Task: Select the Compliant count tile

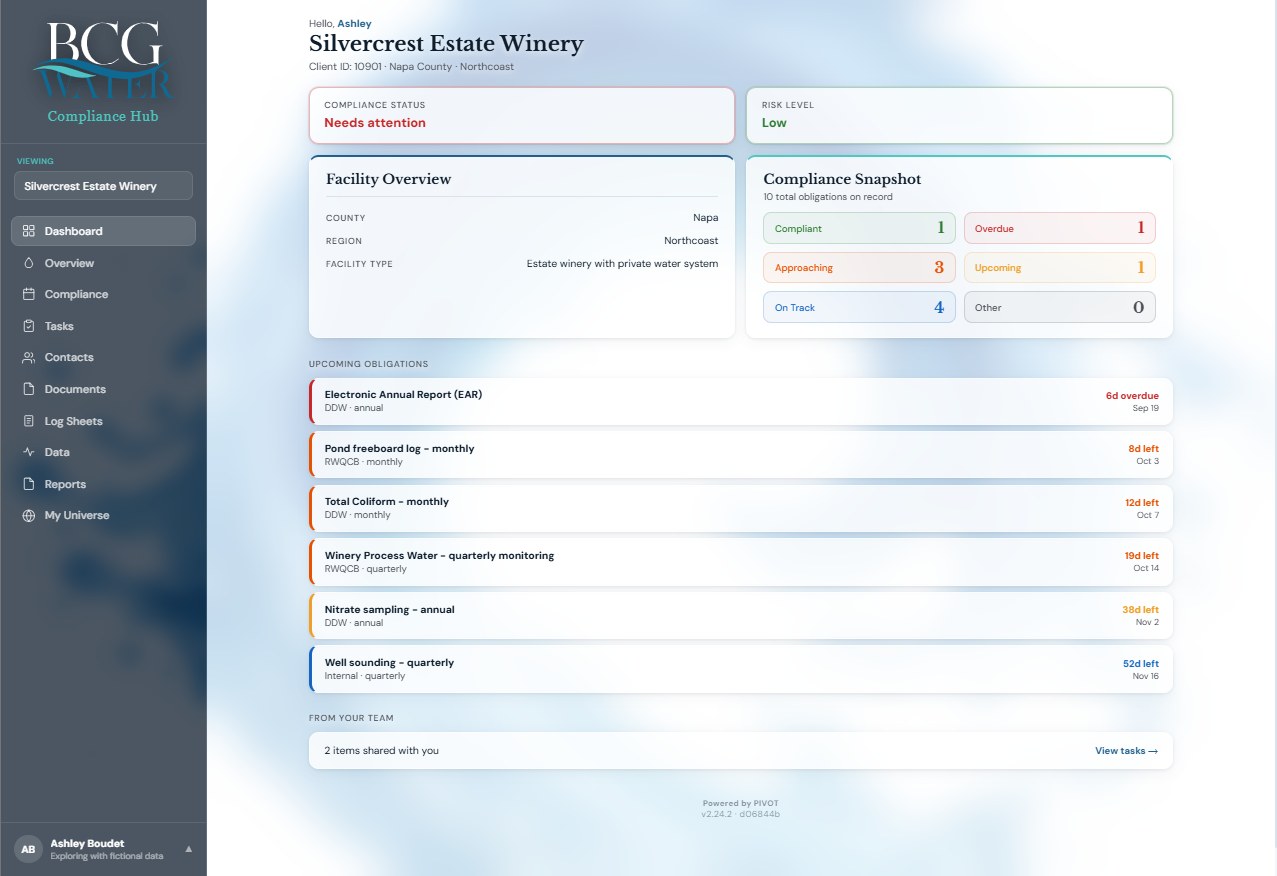Action: (859, 228)
